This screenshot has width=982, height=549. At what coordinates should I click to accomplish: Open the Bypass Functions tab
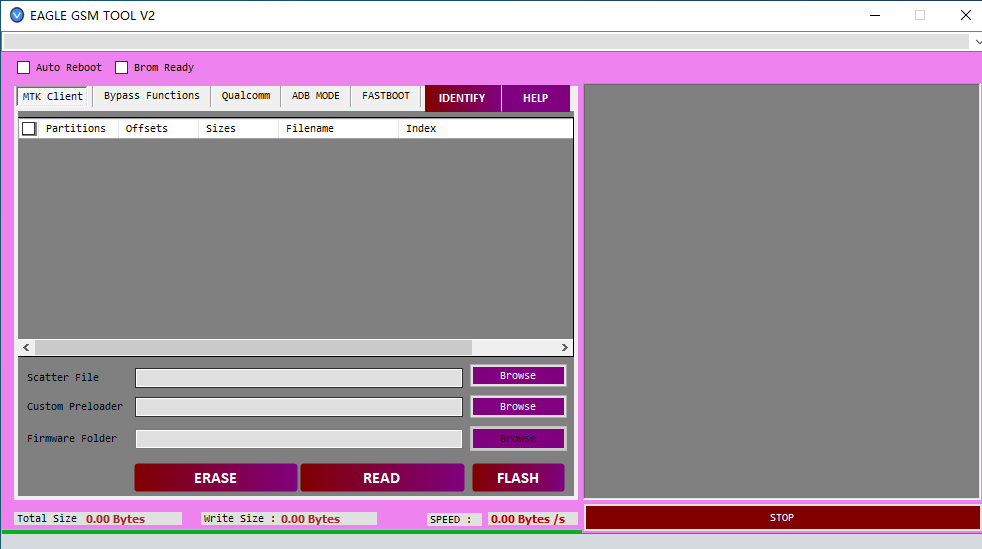coord(152,96)
